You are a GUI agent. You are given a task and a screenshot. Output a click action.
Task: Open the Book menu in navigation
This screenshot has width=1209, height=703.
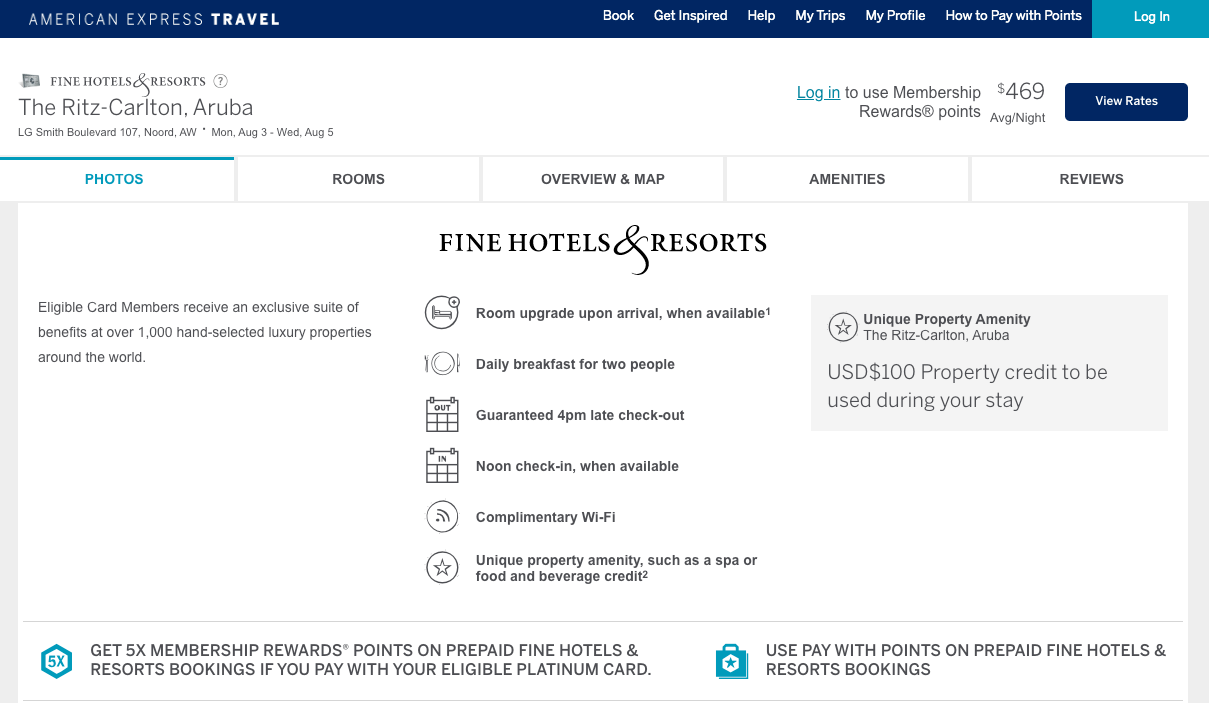pos(618,15)
